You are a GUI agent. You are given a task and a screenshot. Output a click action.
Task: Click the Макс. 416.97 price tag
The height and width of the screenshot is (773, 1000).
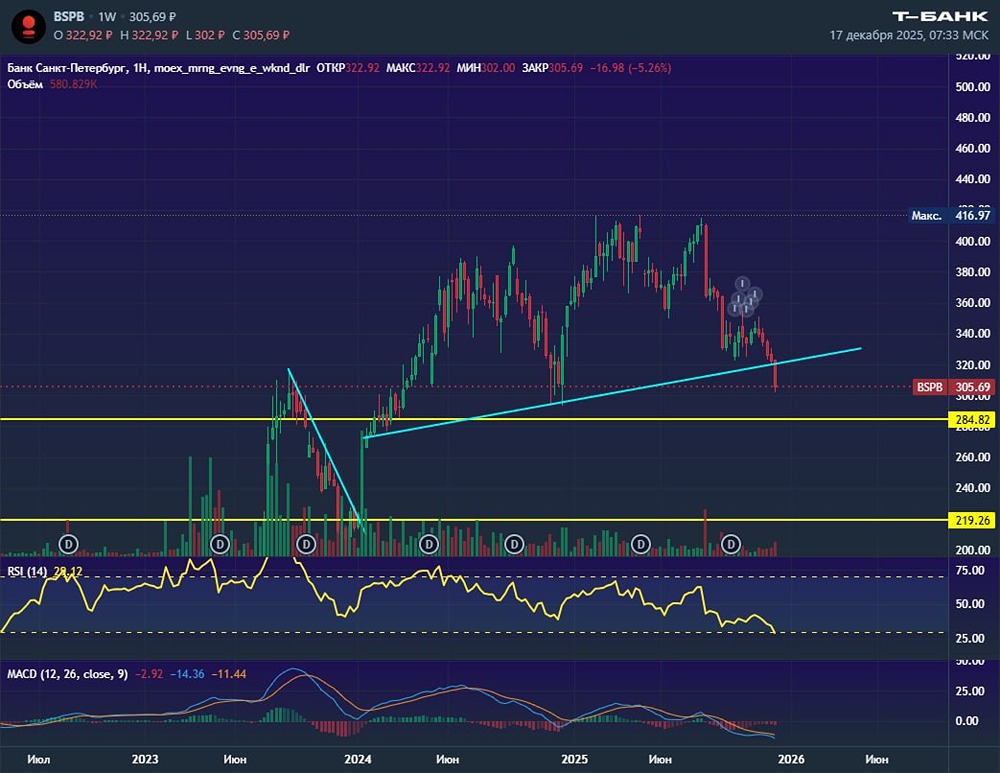(941, 215)
